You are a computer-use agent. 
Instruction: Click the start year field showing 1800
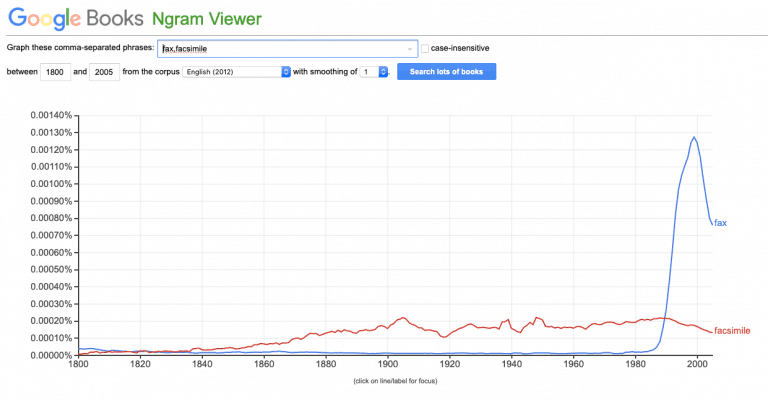click(54, 72)
